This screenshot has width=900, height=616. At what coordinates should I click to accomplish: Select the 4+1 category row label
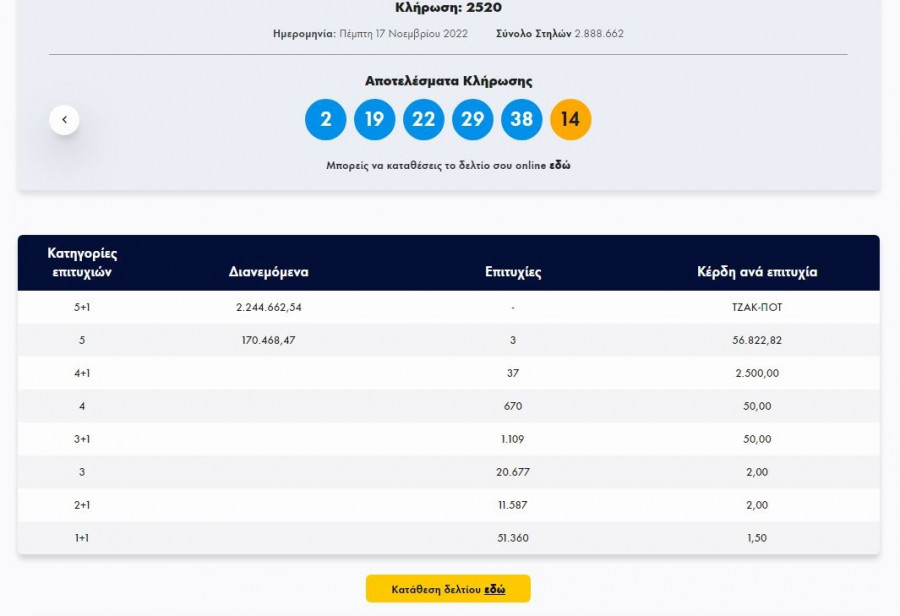82,373
